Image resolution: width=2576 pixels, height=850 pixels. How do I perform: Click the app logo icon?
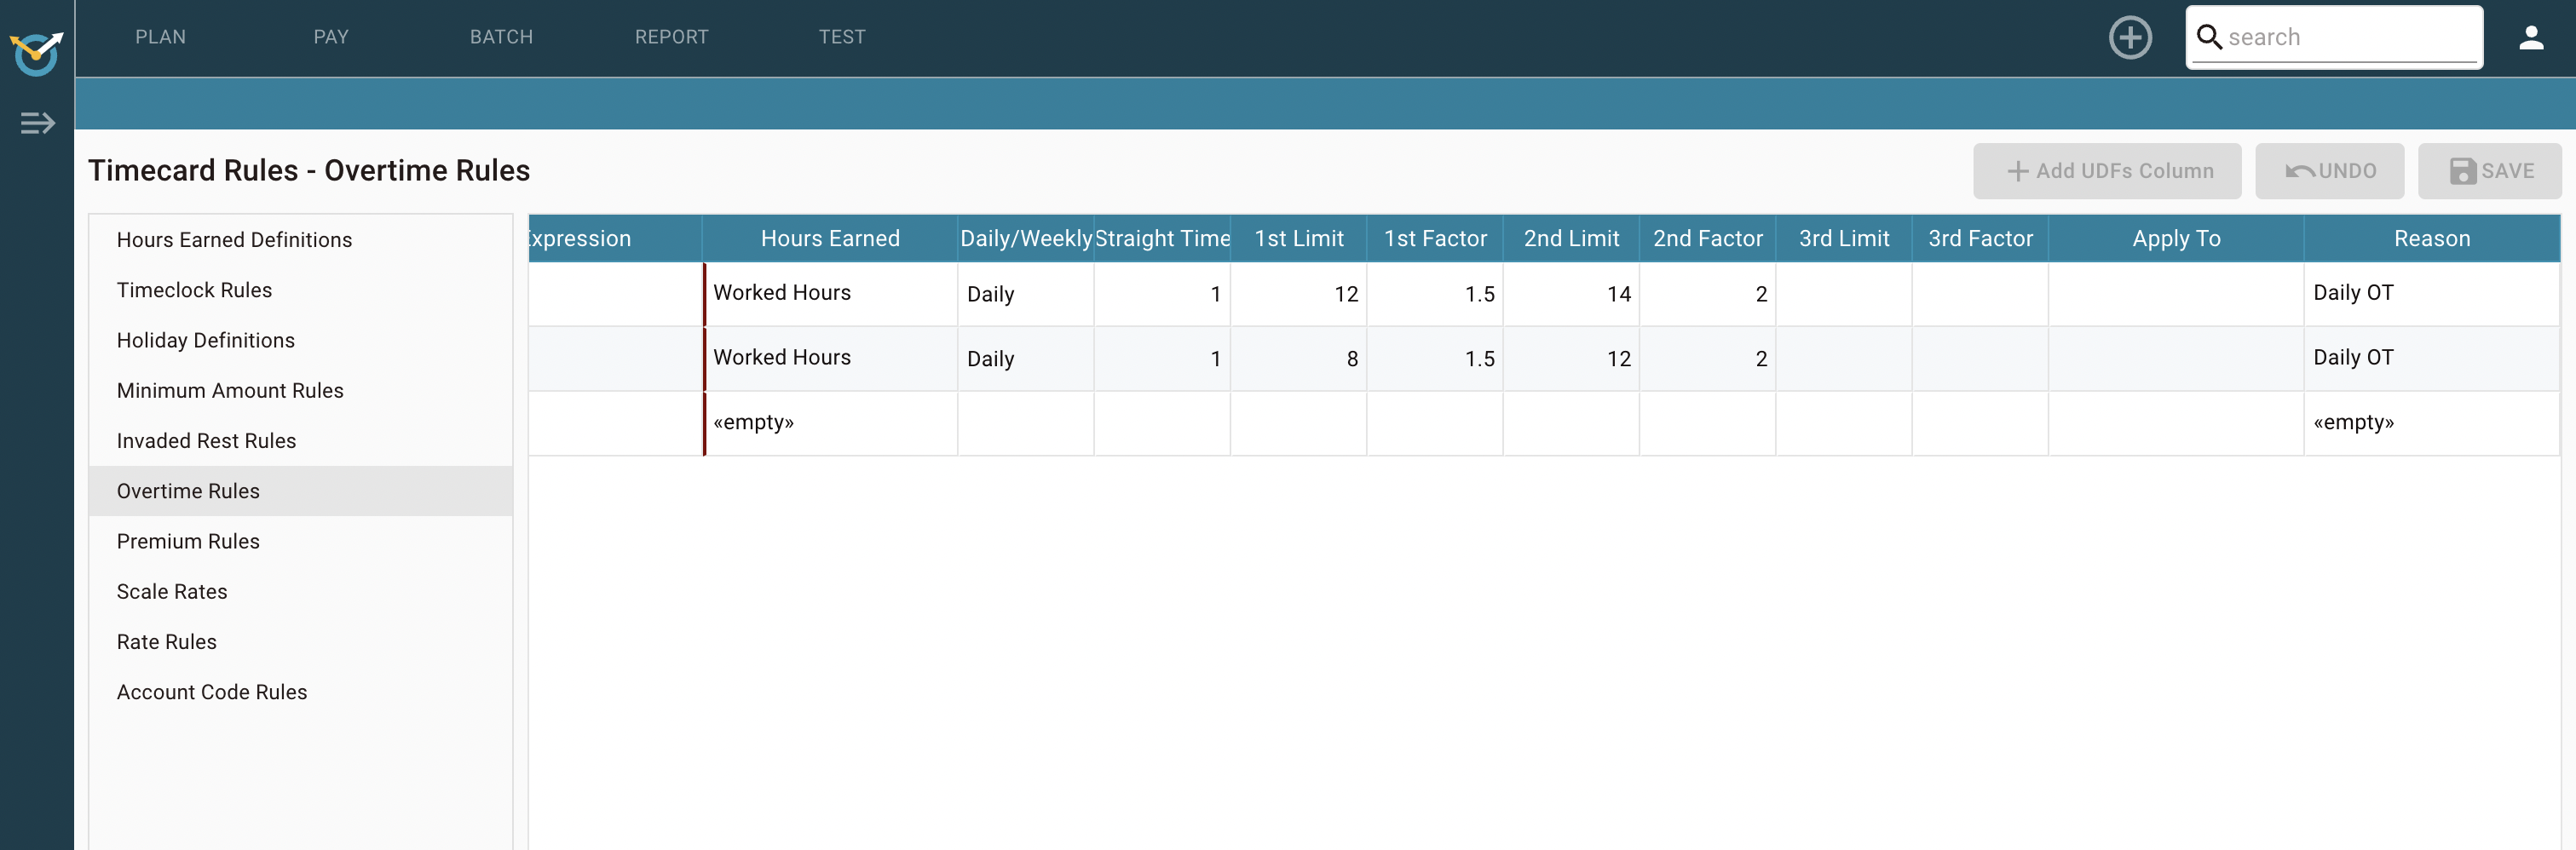(x=37, y=52)
